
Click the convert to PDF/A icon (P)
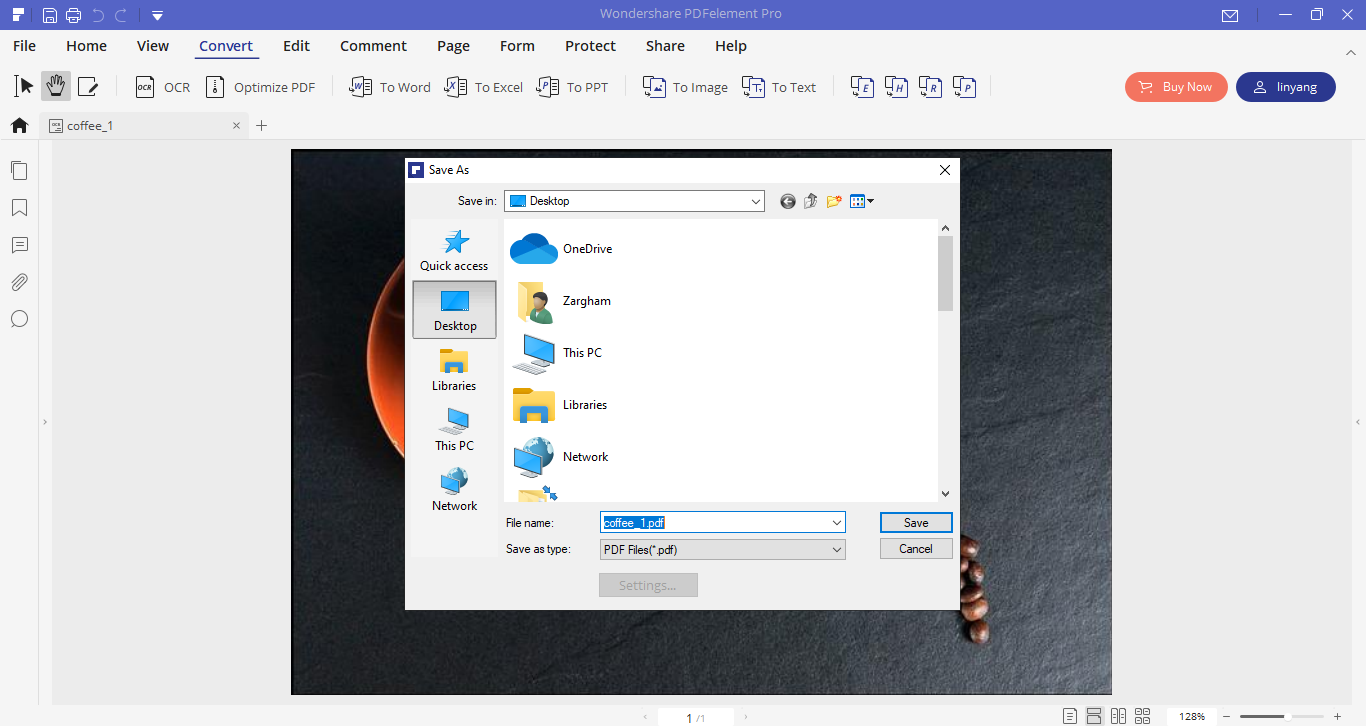tap(964, 87)
